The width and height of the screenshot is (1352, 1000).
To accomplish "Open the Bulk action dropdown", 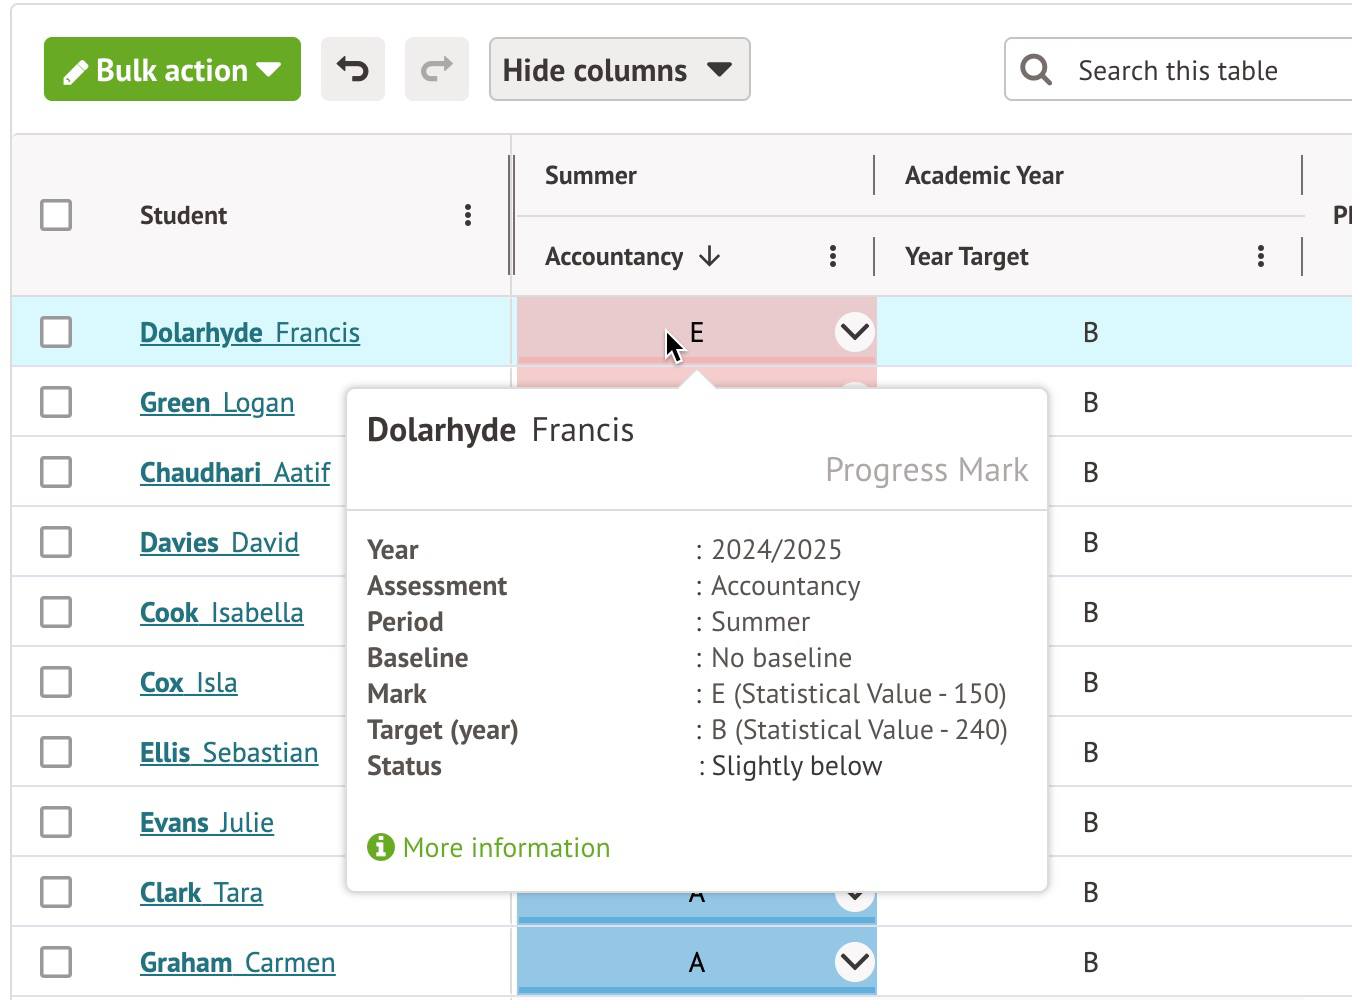I will pyautogui.click(x=172, y=69).
